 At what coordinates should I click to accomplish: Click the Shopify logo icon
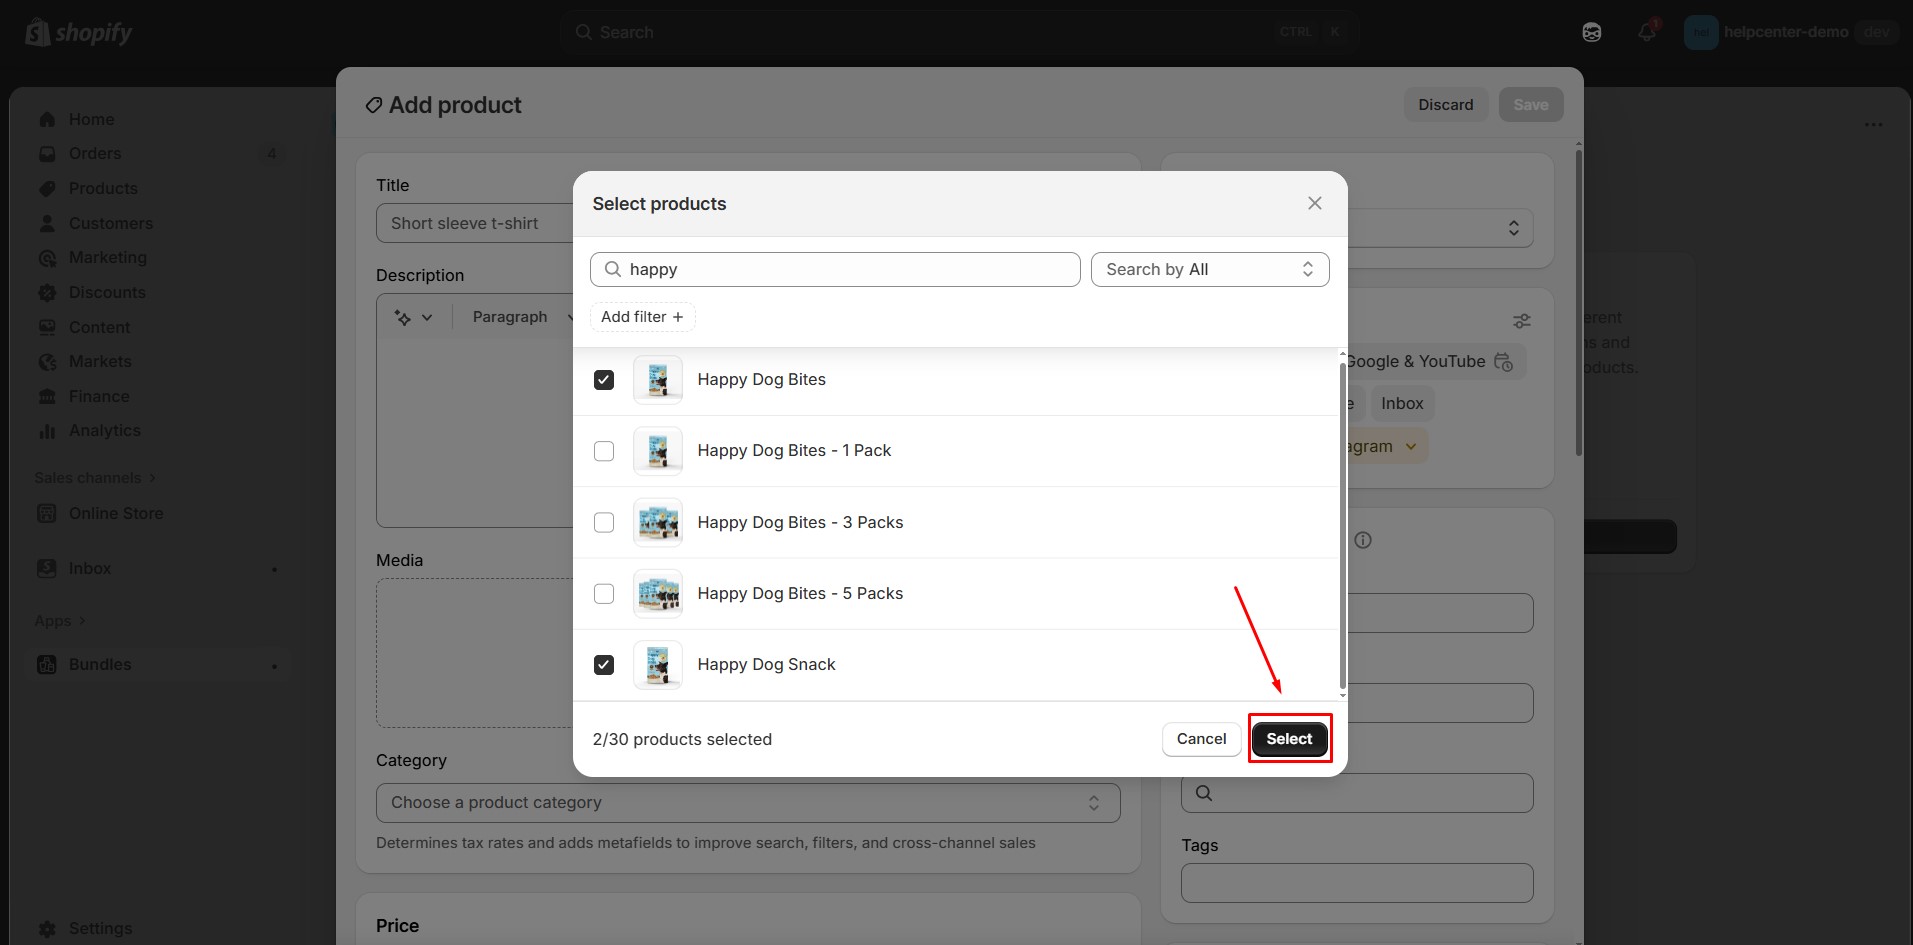pos(38,33)
